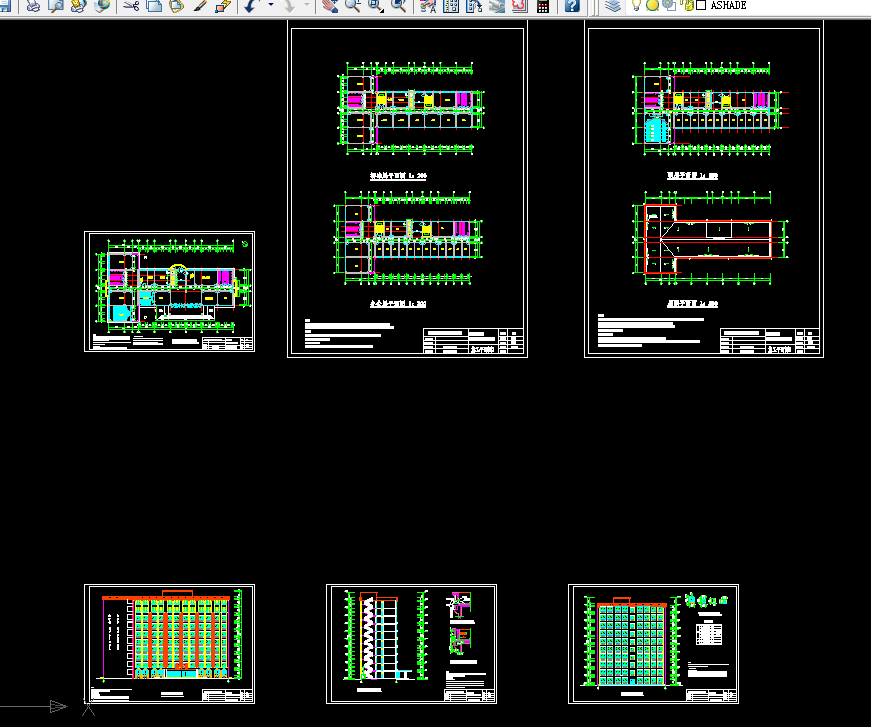Click the Undo arrow
This screenshot has height=727, width=871.
251,6
